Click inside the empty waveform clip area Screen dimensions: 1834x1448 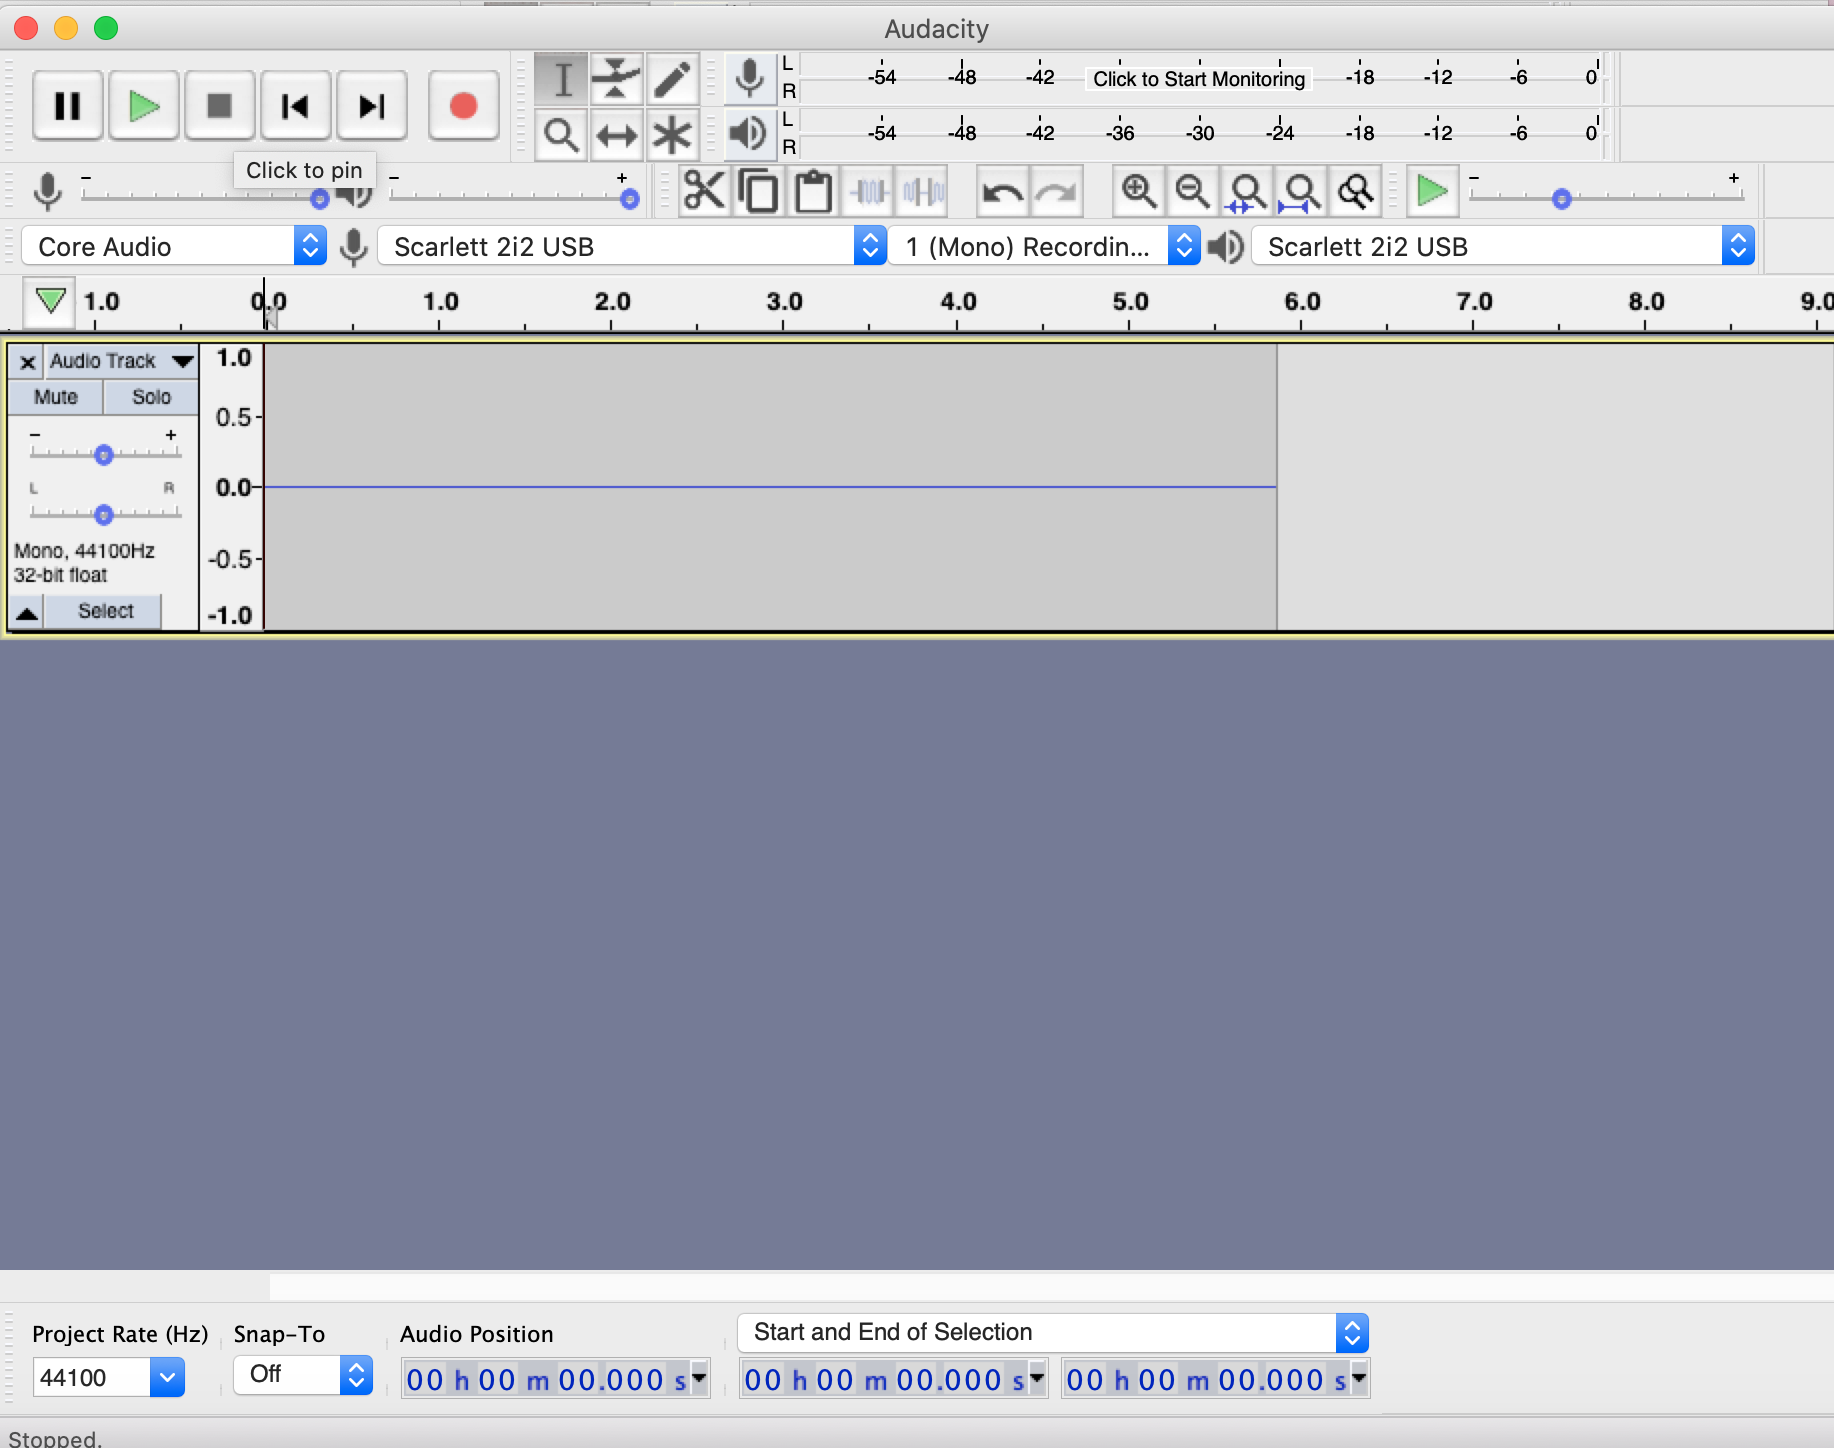770,487
